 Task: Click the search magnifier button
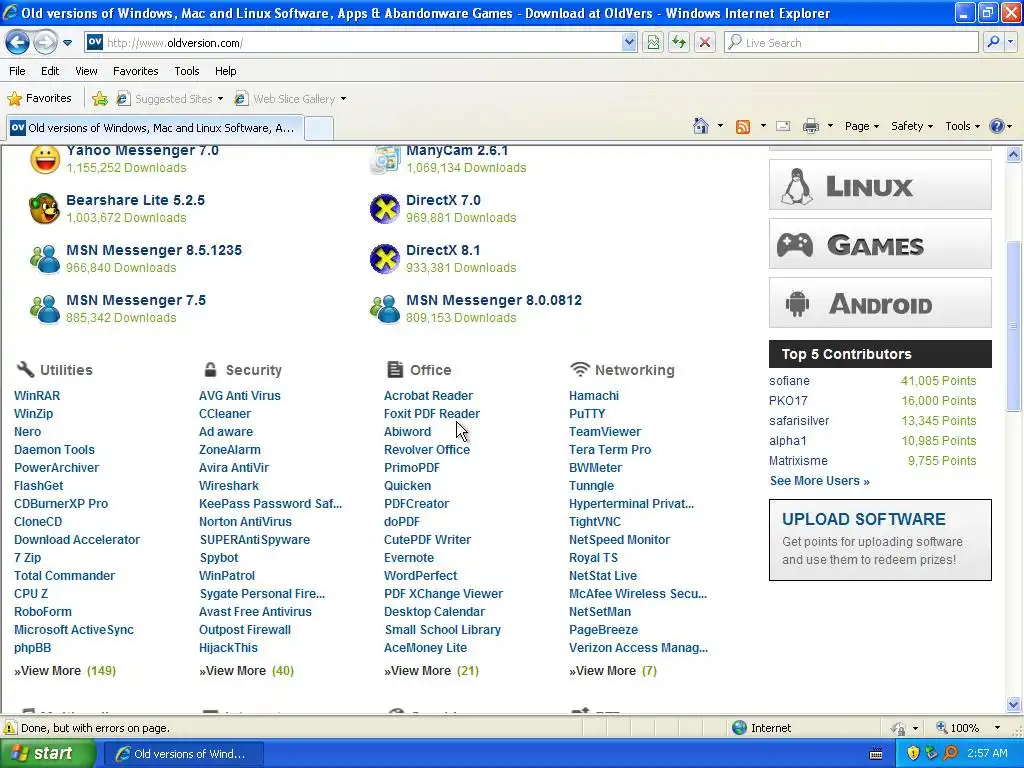(x=993, y=43)
